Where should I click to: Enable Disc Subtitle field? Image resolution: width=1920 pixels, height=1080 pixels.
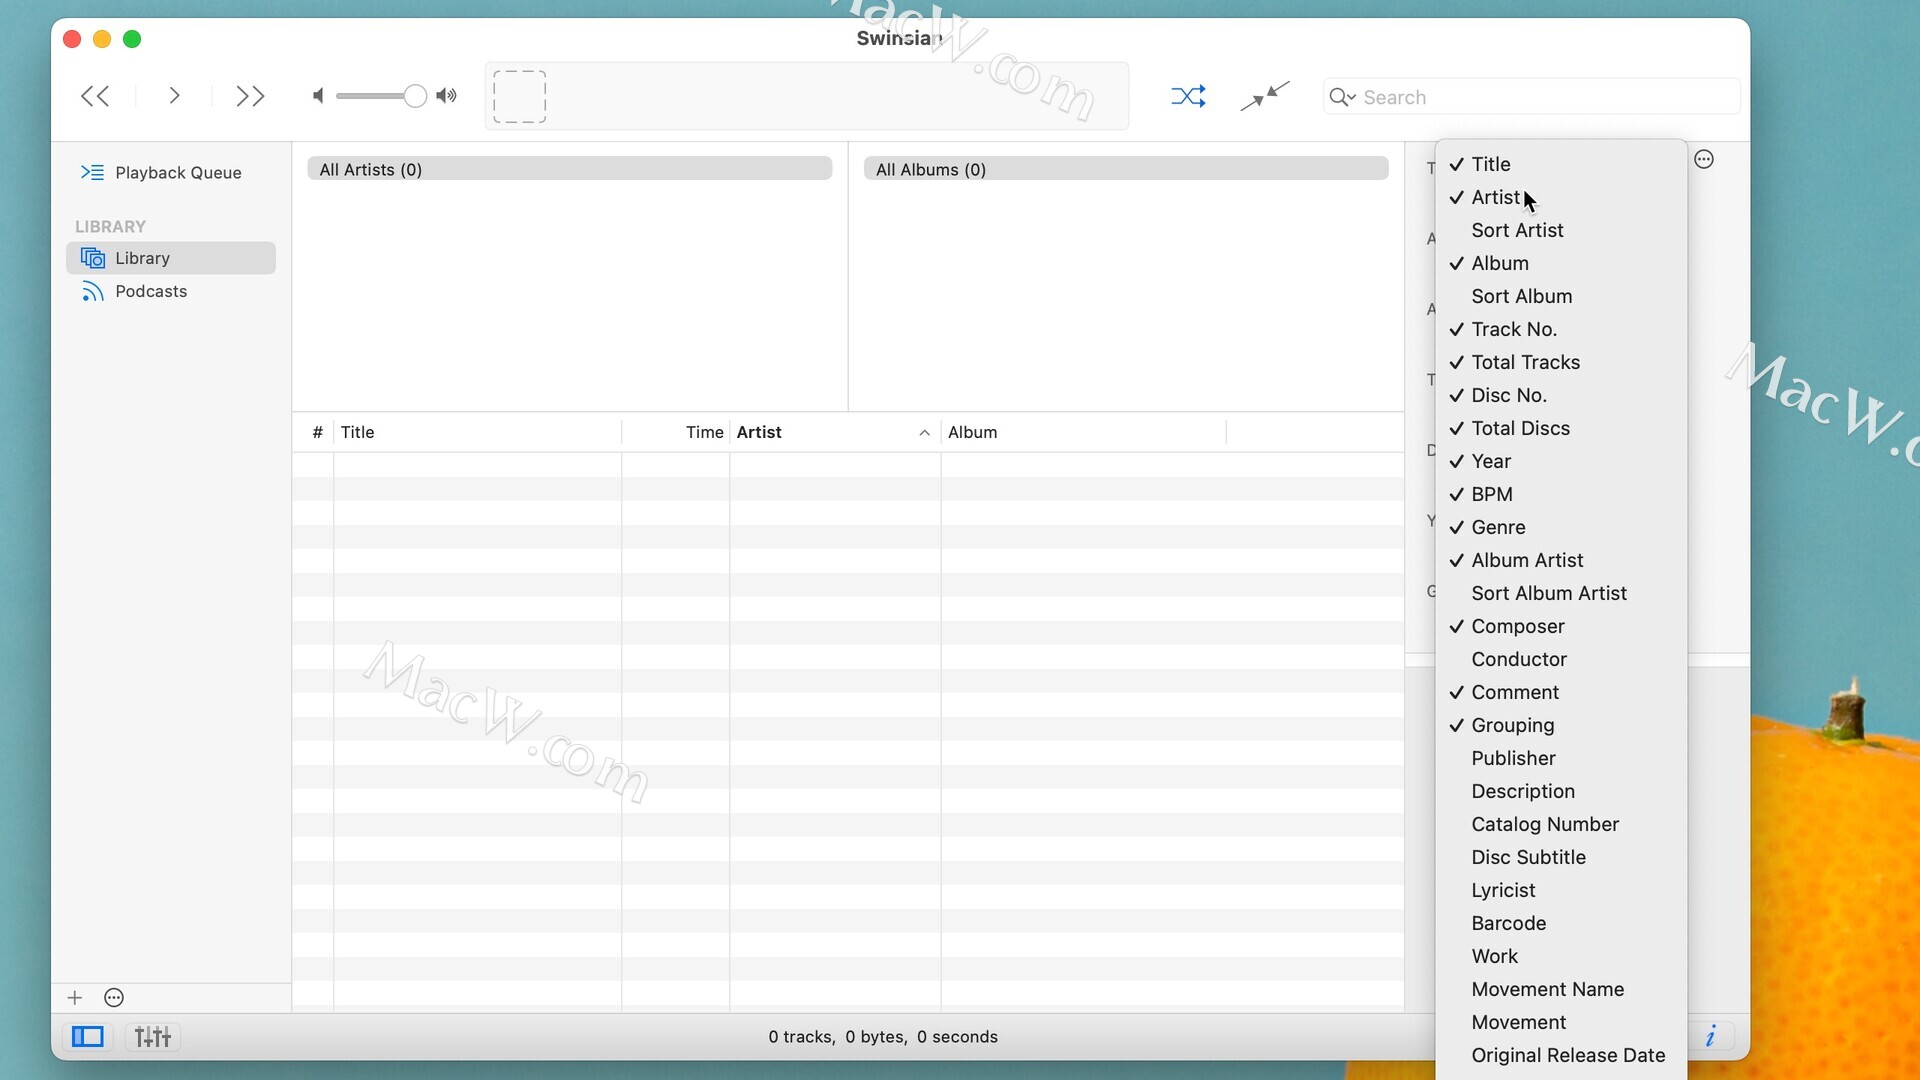(1561, 857)
